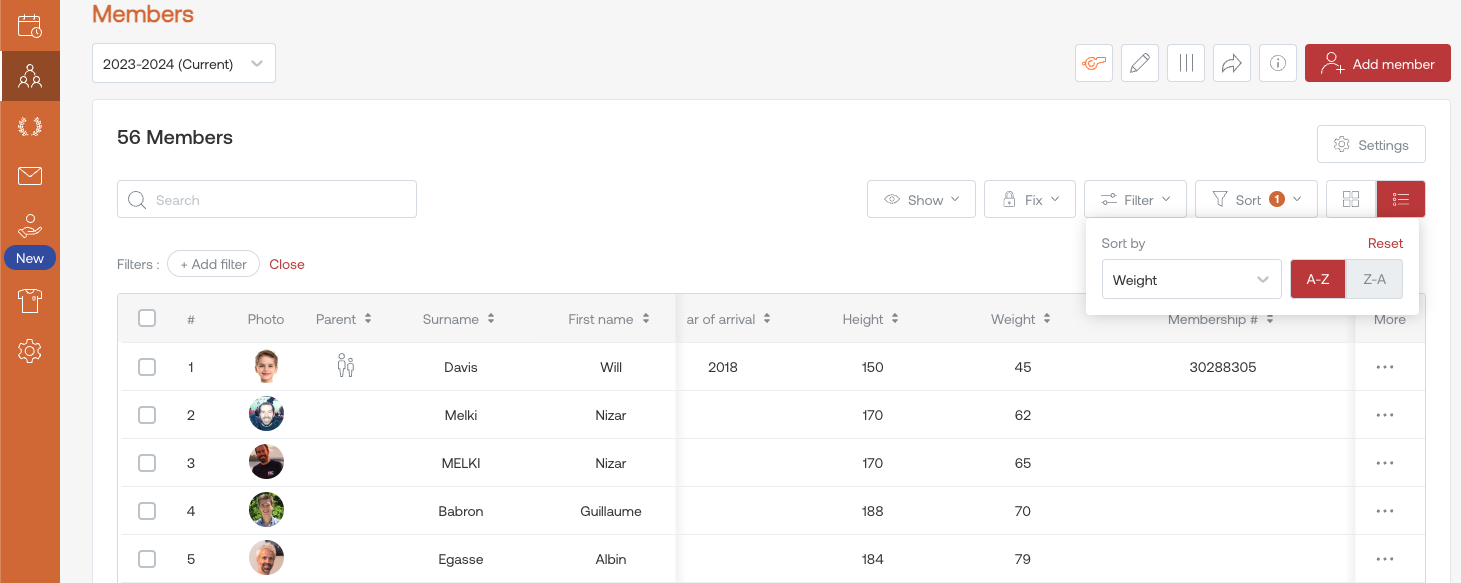Check the box for Davis Will
This screenshot has width=1461, height=583.
pos(147,367)
